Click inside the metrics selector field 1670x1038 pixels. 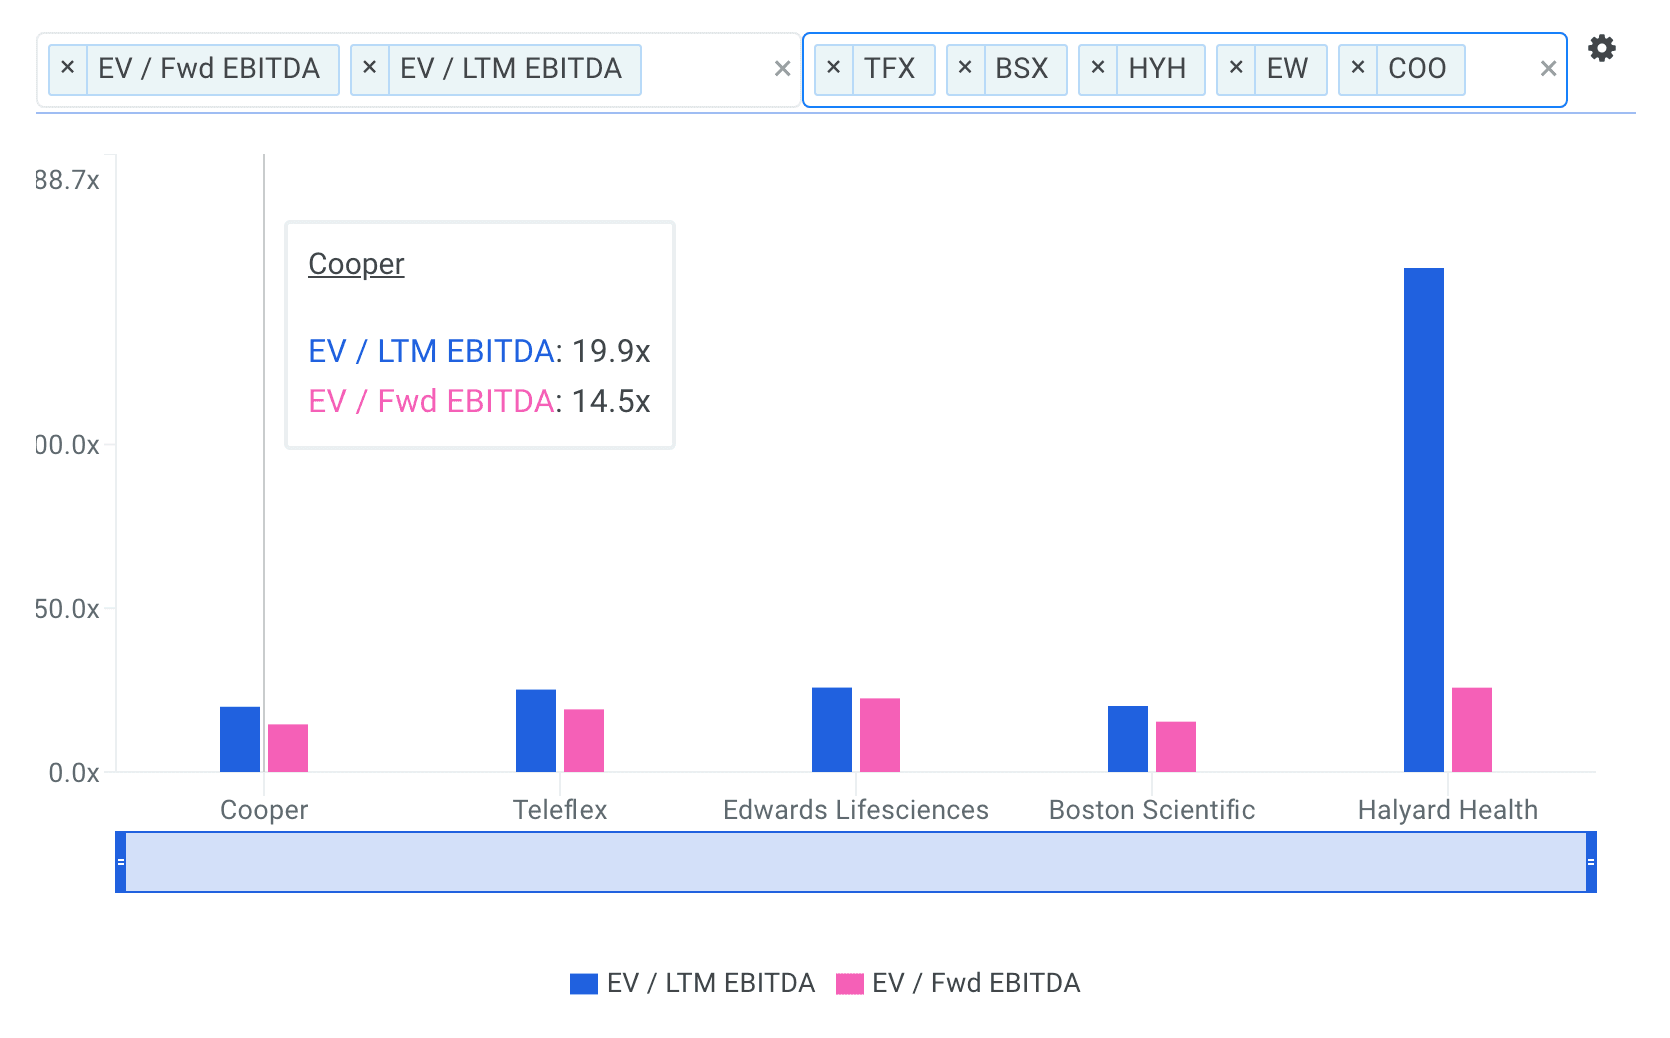(x=705, y=70)
